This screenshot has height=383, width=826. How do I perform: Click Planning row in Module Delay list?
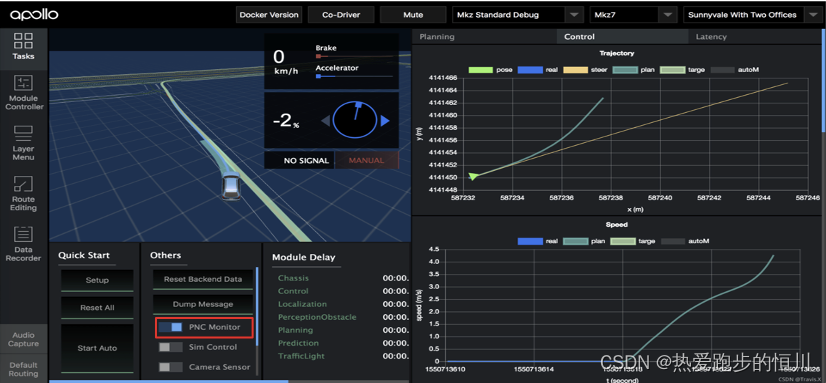(343, 330)
